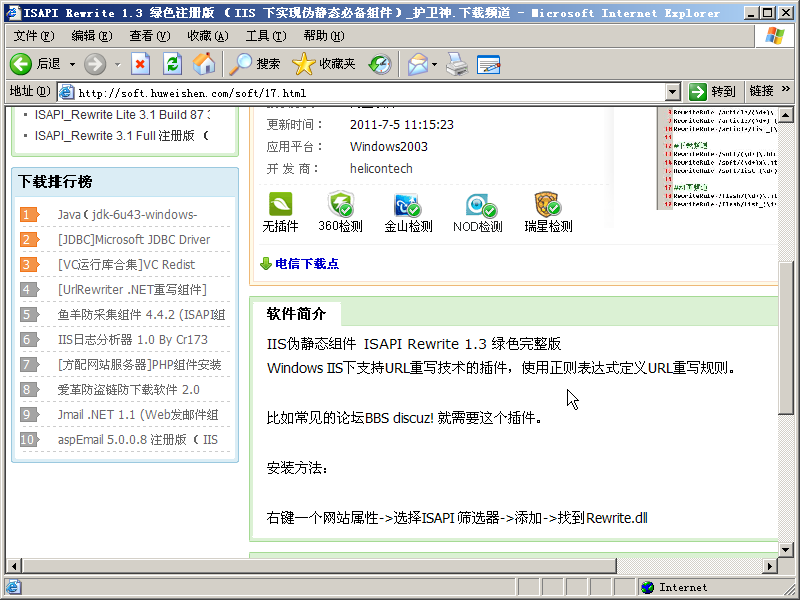This screenshot has height=600, width=800.
Task: Click the Windows flag logo
Action: [774, 36]
